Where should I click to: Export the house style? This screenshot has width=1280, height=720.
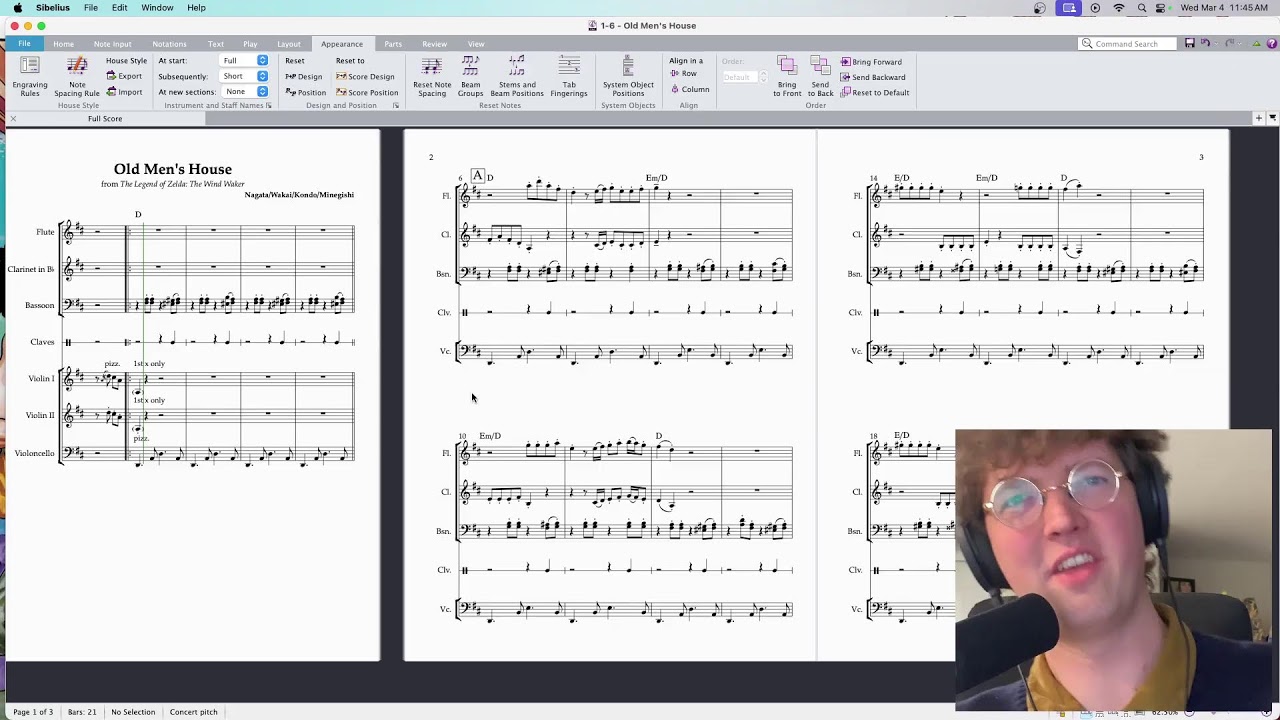125,76
